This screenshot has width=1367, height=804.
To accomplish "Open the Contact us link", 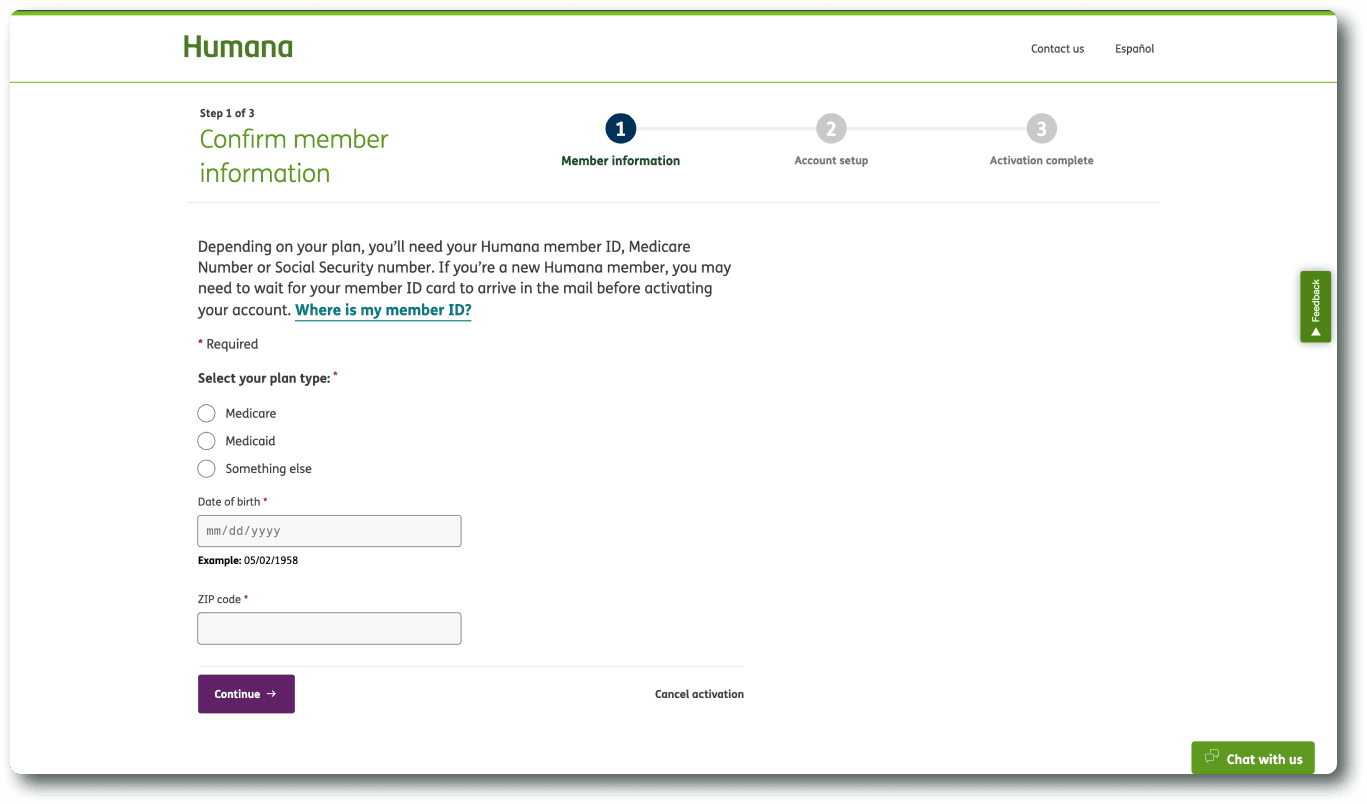I will coord(1057,49).
